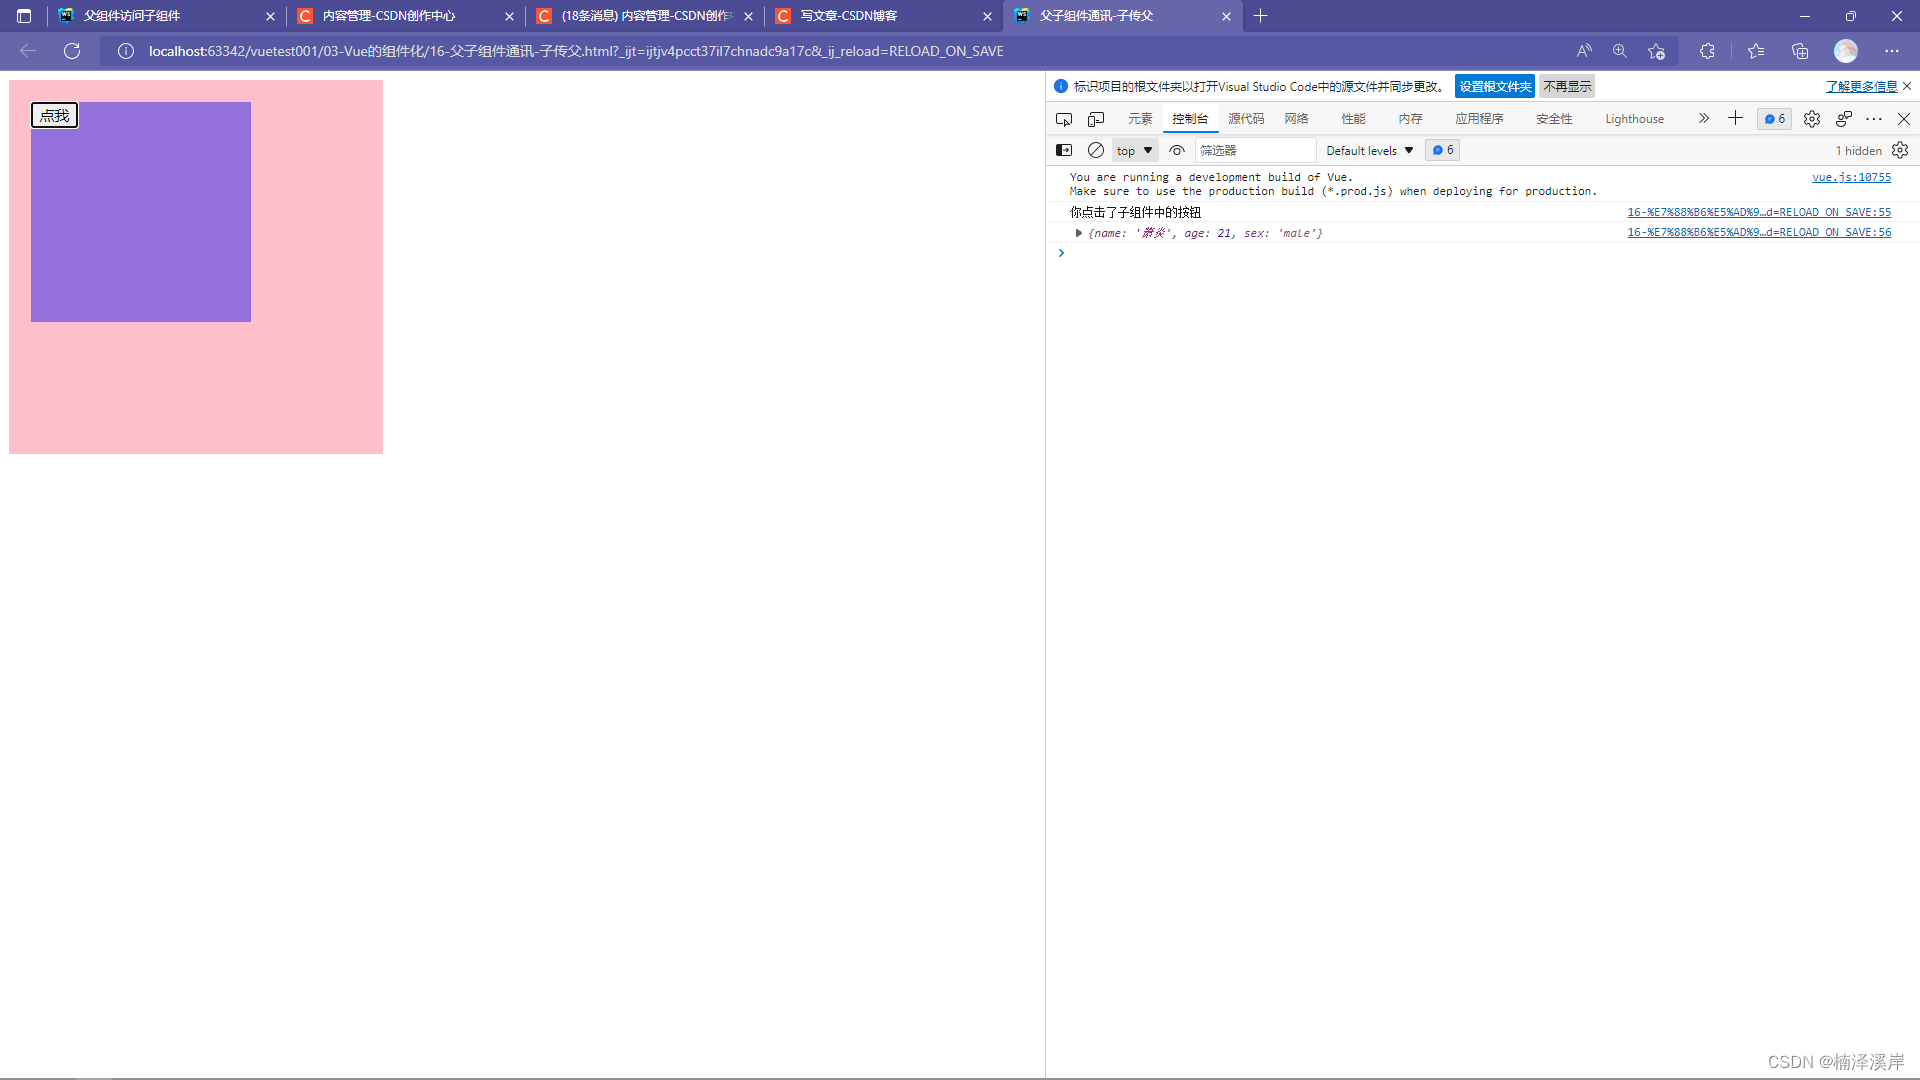Open the Default levels dropdown
1920x1080 pixels.
[x=1369, y=150]
